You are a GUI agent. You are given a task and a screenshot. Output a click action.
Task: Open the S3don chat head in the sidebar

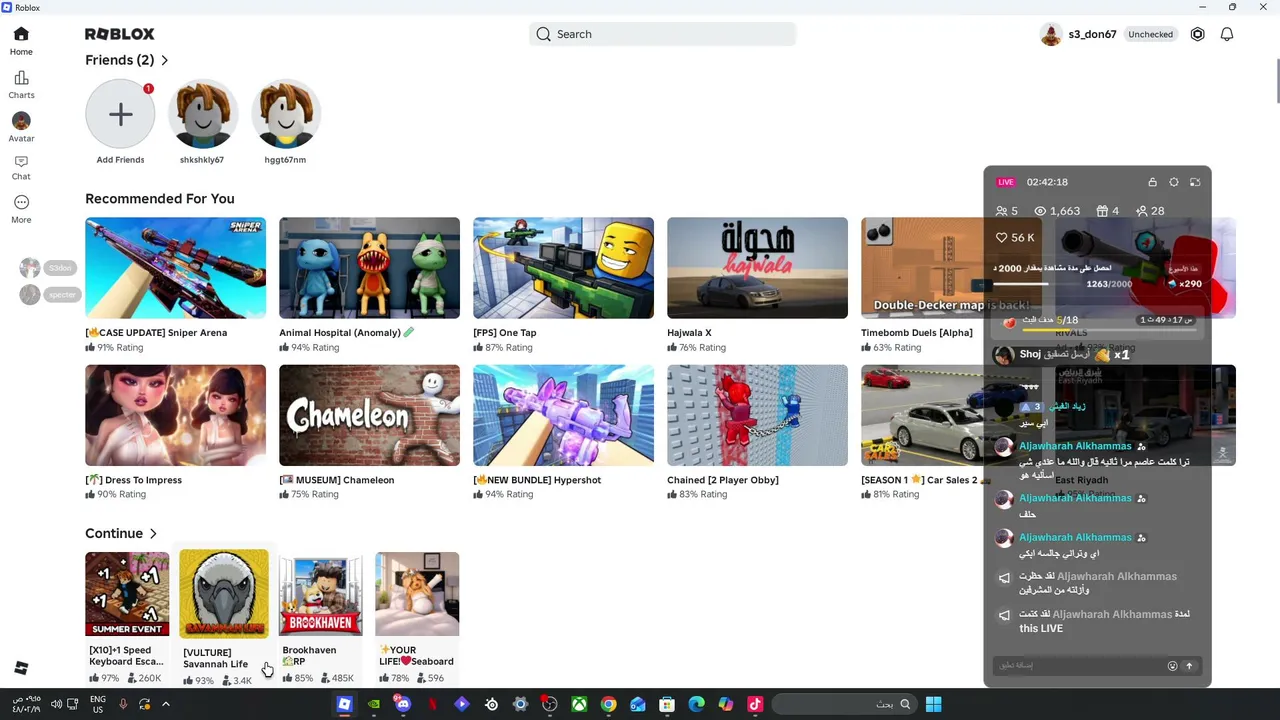pyautogui.click(x=30, y=268)
